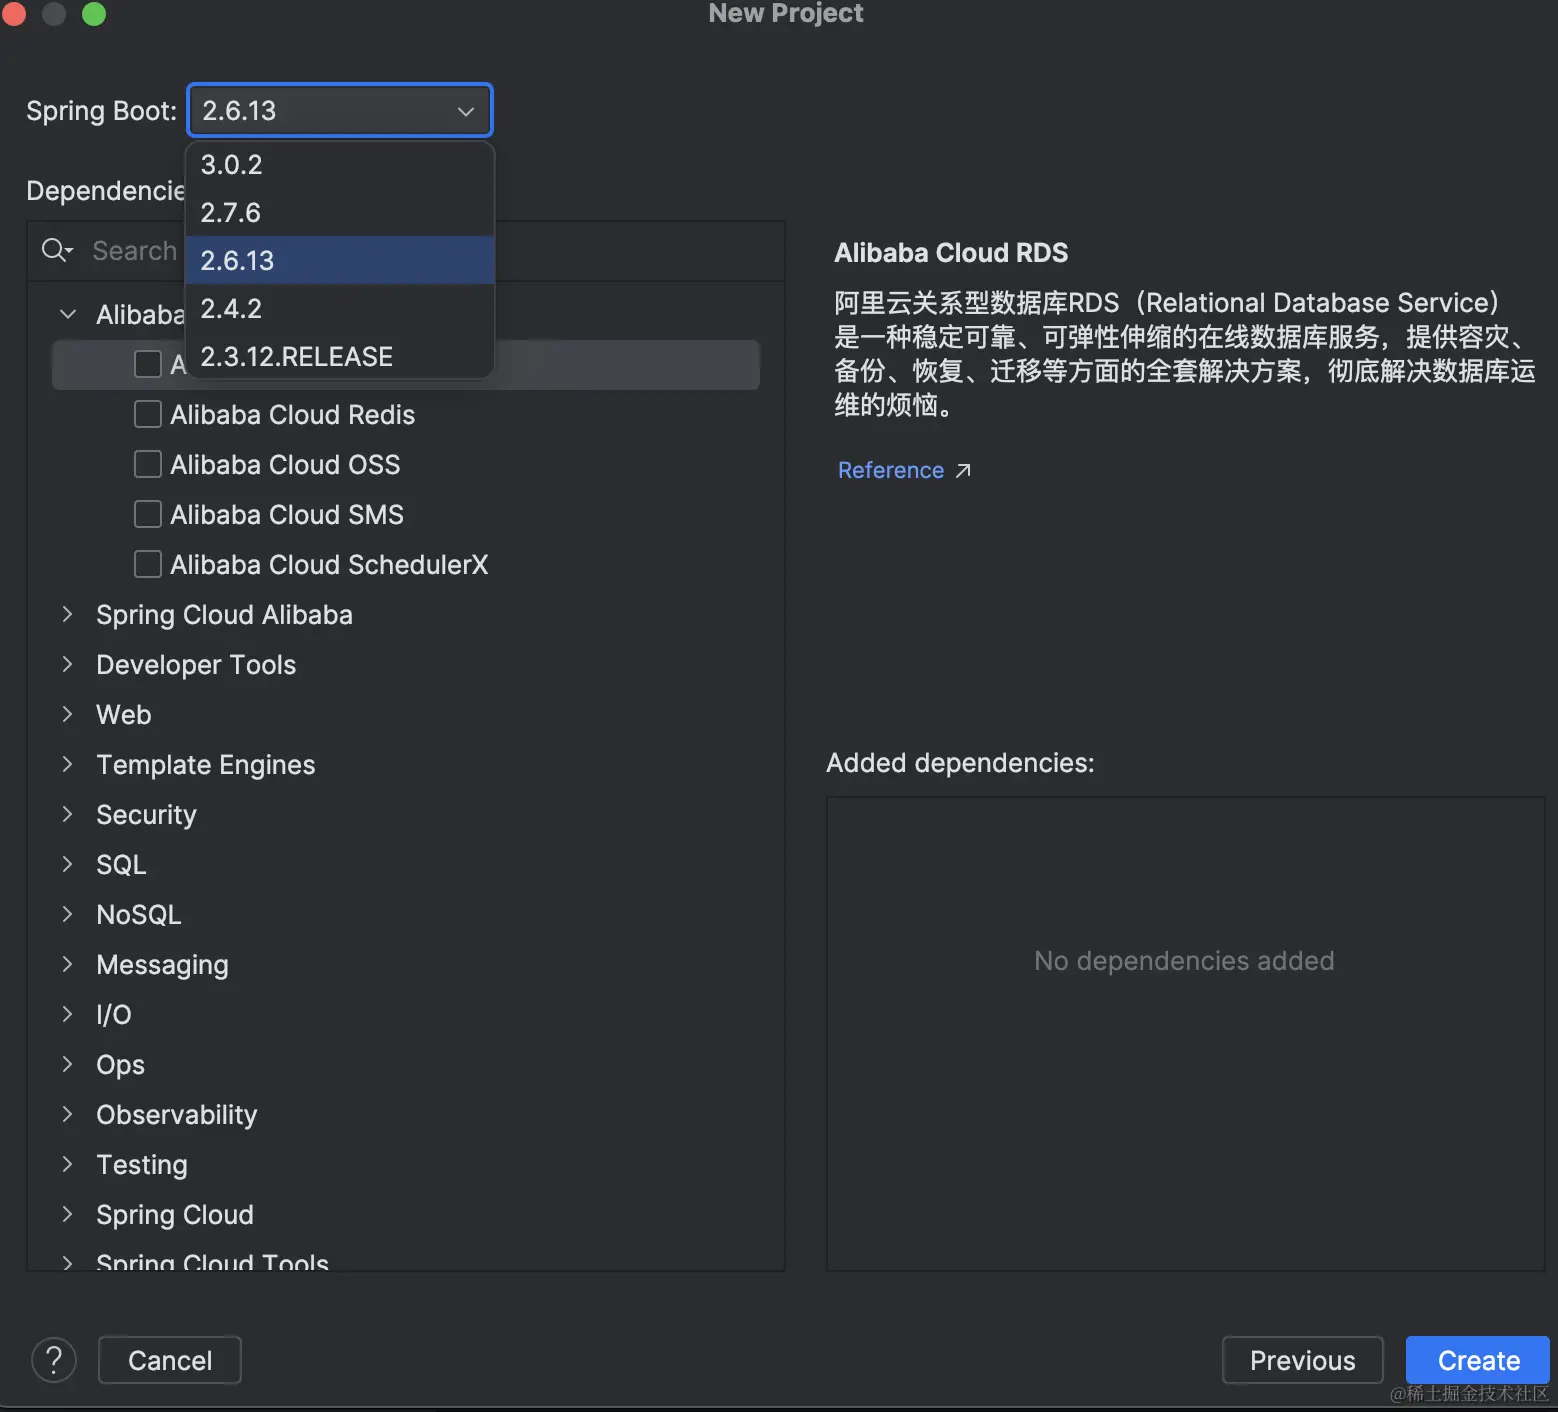Click the Reference external link arrow icon
This screenshot has width=1558, height=1412.
coord(963,470)
